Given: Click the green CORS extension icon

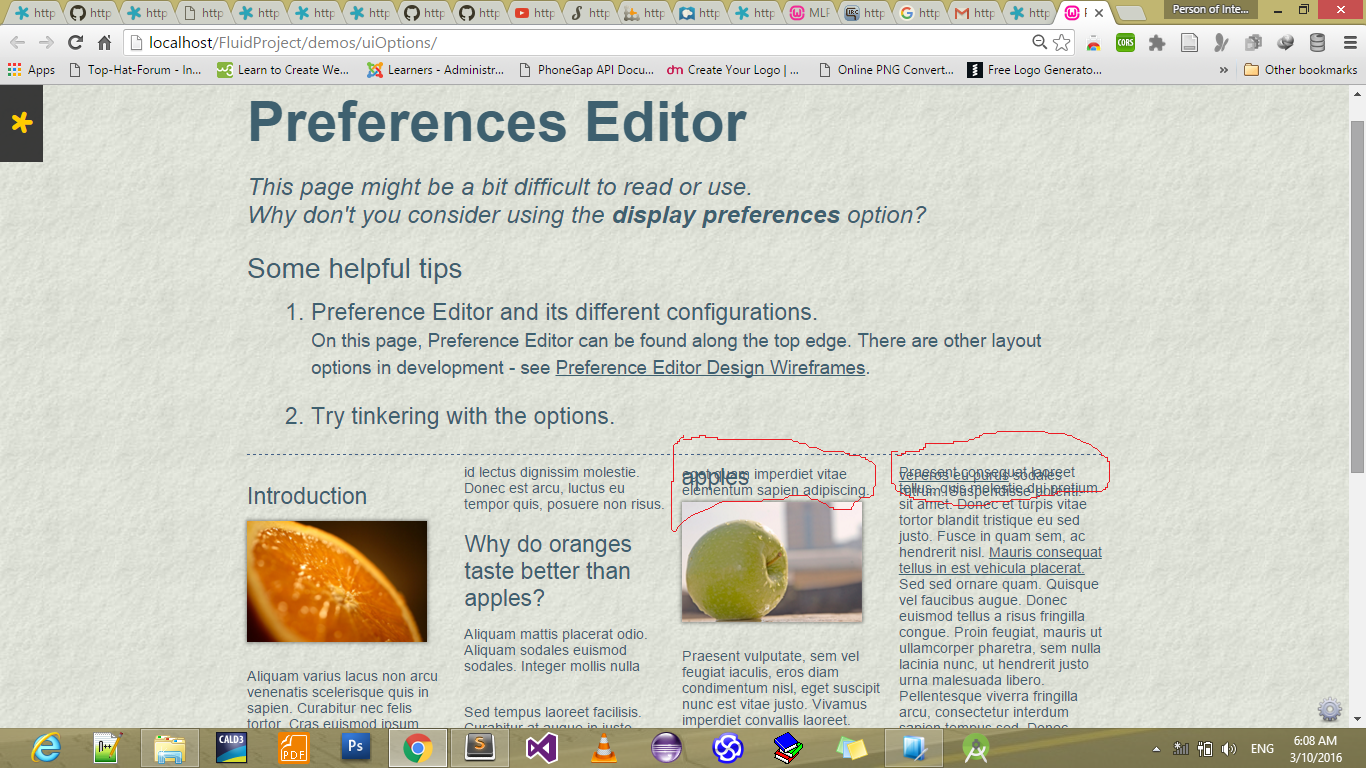Looking at the screenshot, I should 1125,42.
